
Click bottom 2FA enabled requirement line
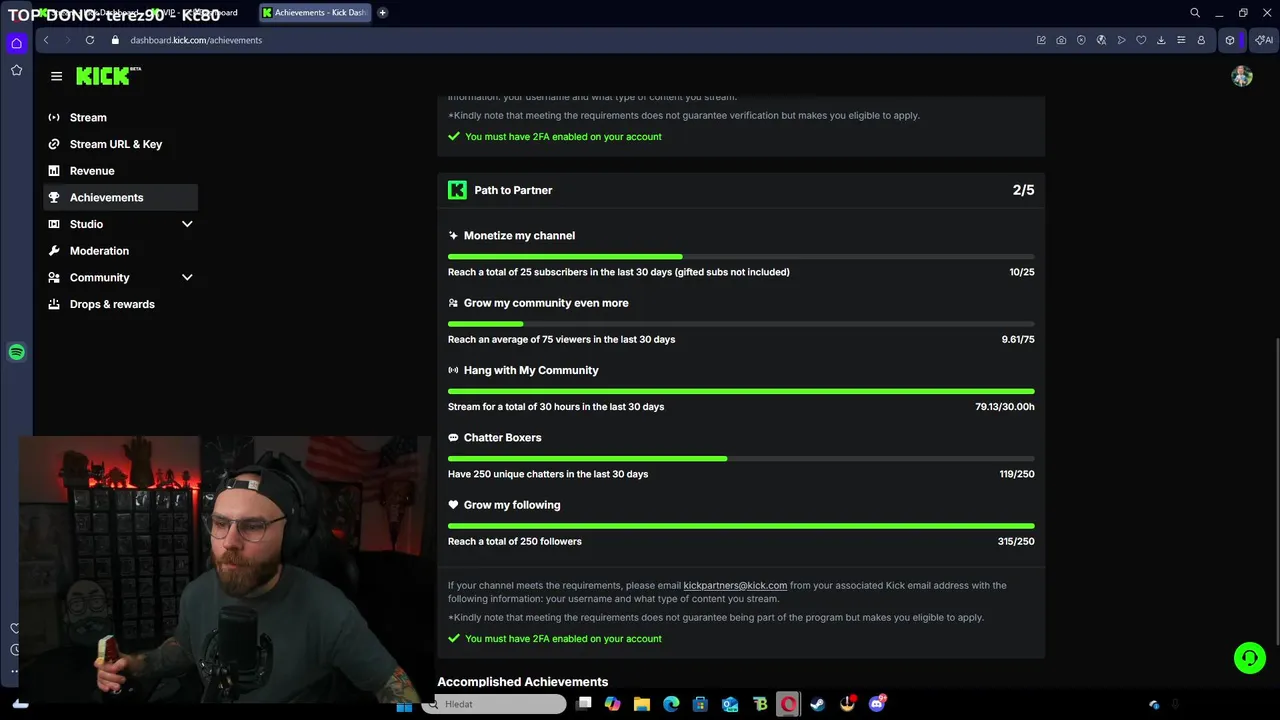tap(555, 638)
